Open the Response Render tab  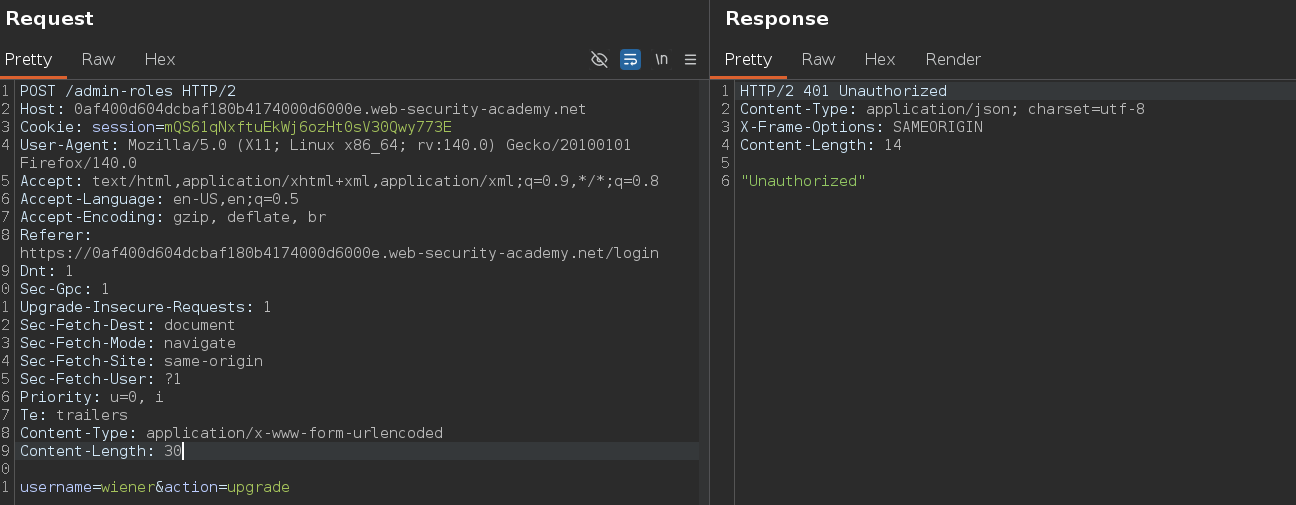(953, 59)
